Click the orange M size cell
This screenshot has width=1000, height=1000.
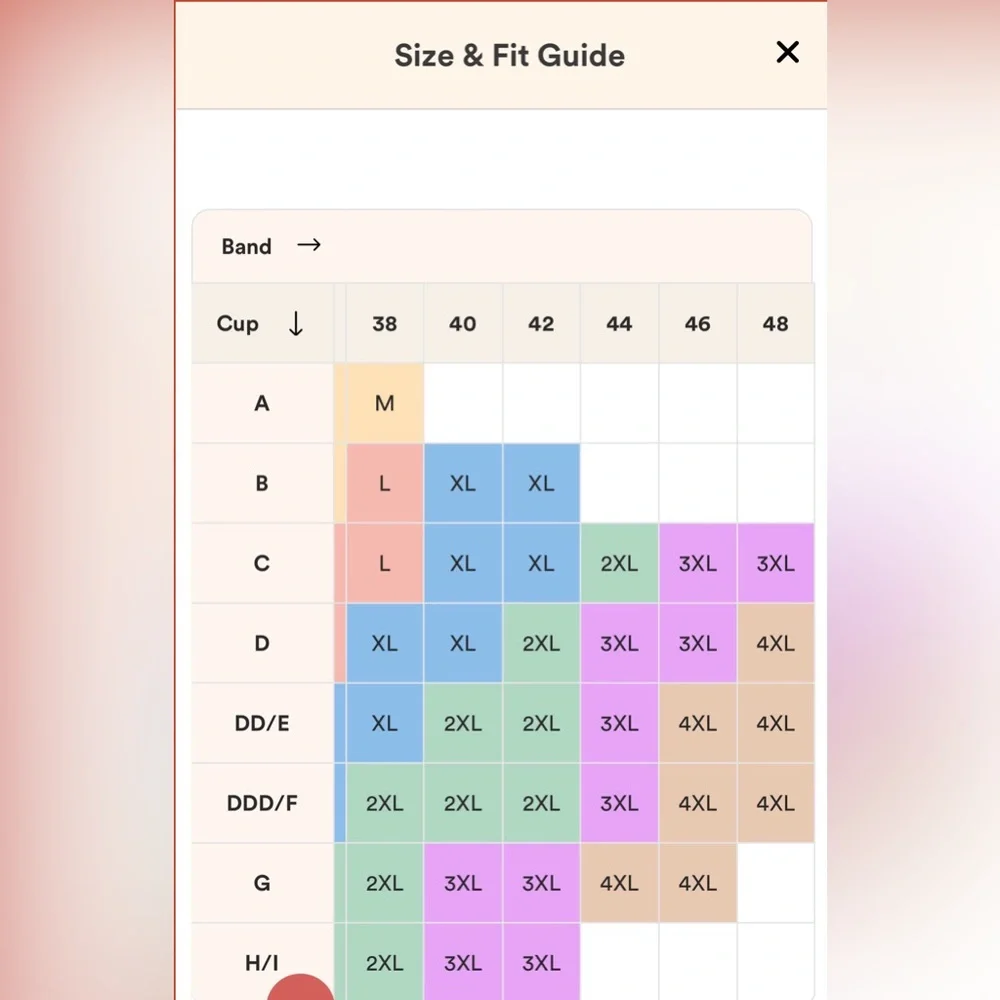pos(385,403)
